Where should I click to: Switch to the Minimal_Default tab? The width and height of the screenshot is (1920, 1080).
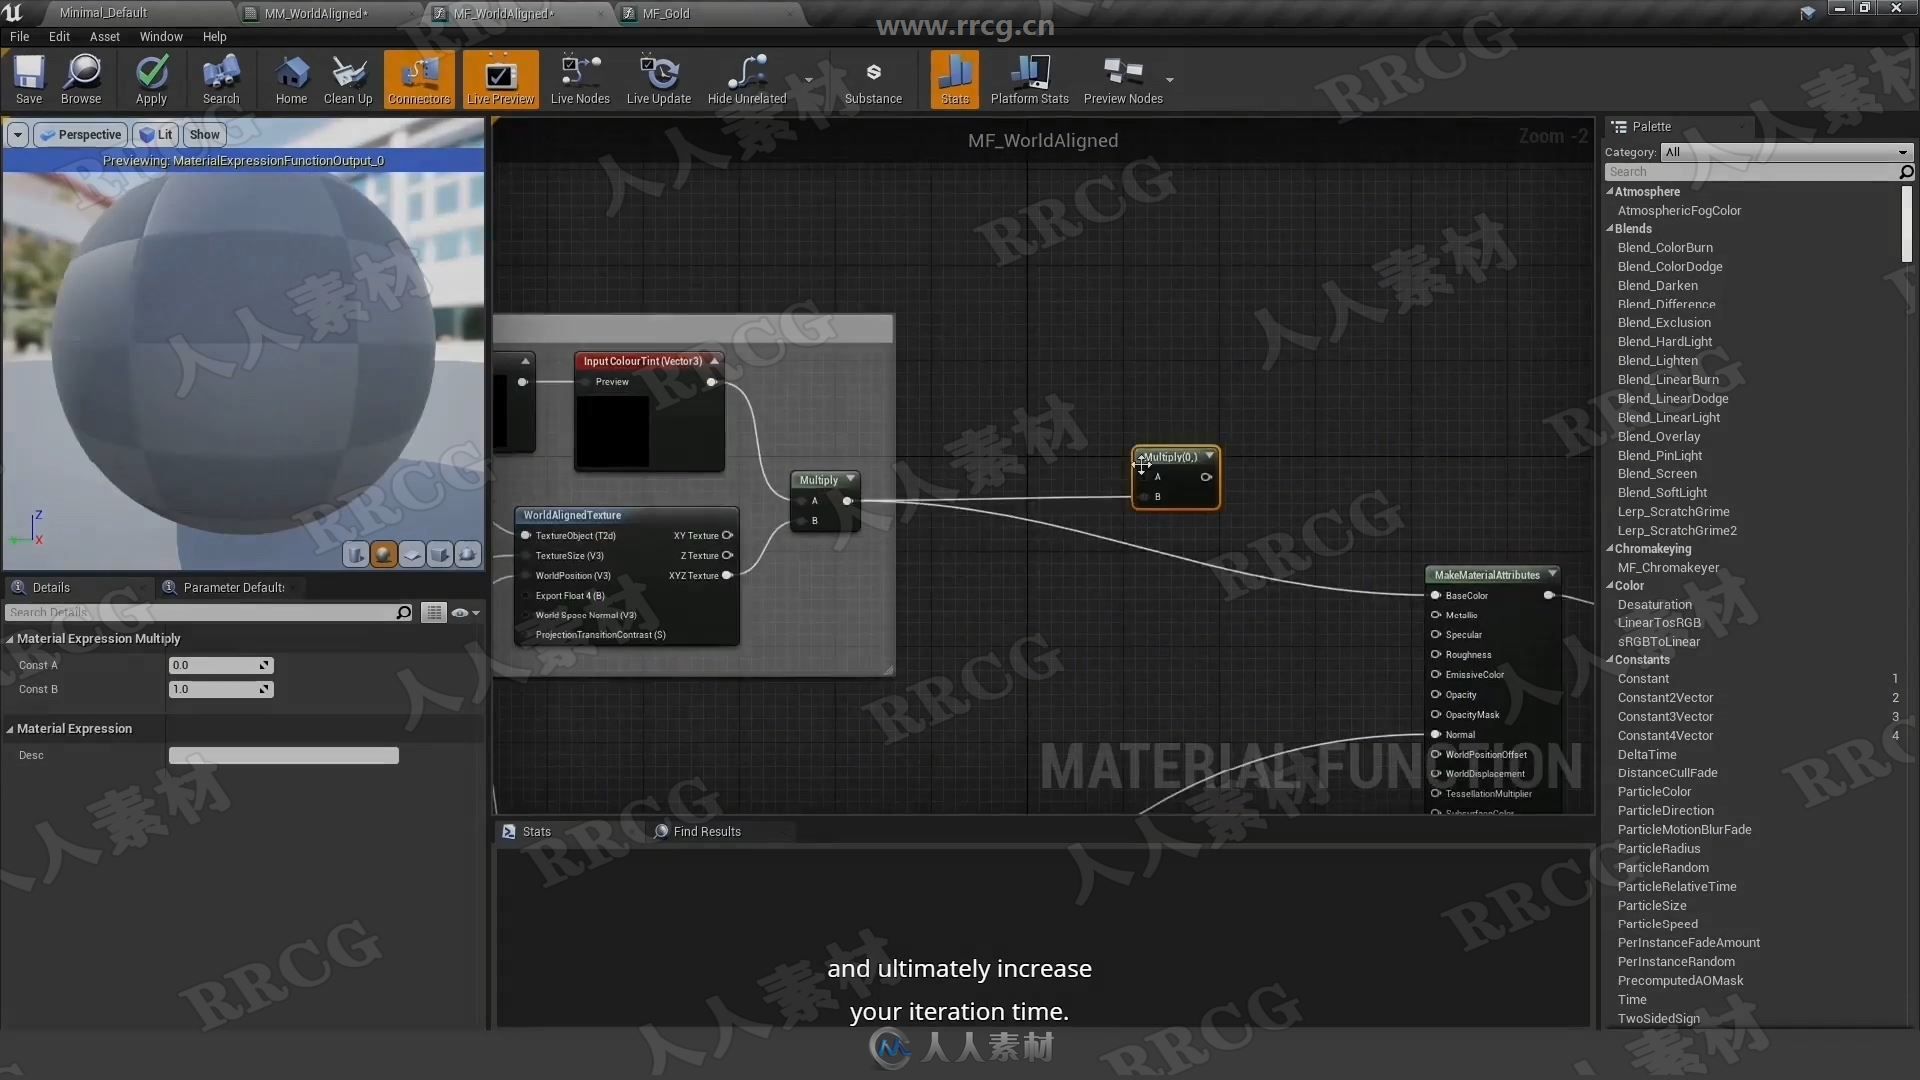103,13
